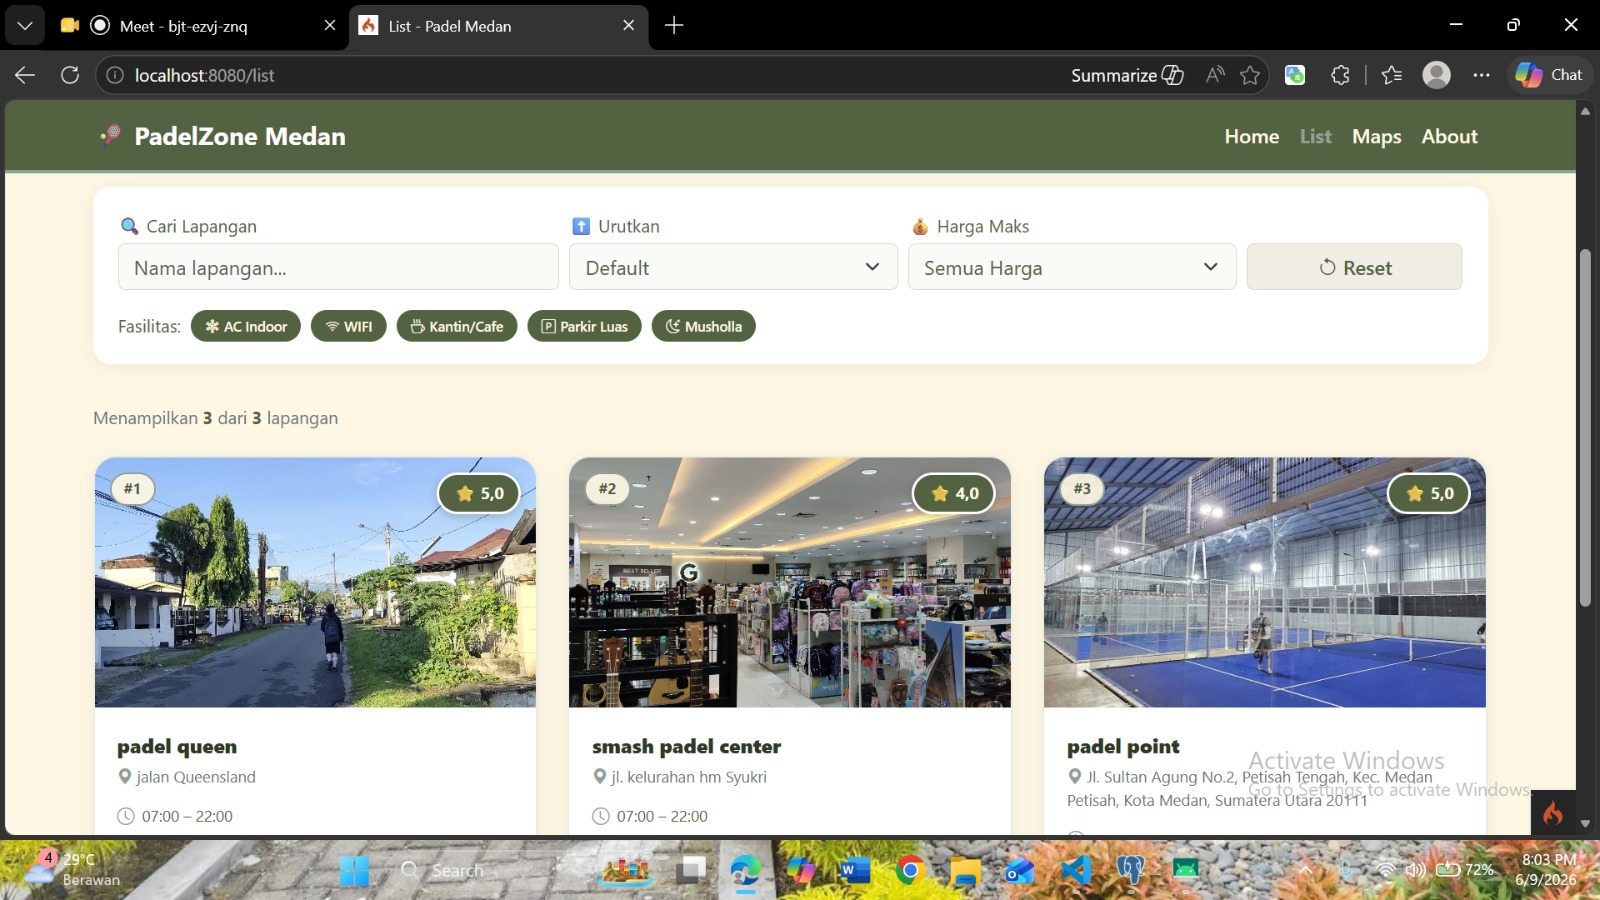Open Google Chrome from the taskbar
Screen dimensions: 1600x900
909,871
